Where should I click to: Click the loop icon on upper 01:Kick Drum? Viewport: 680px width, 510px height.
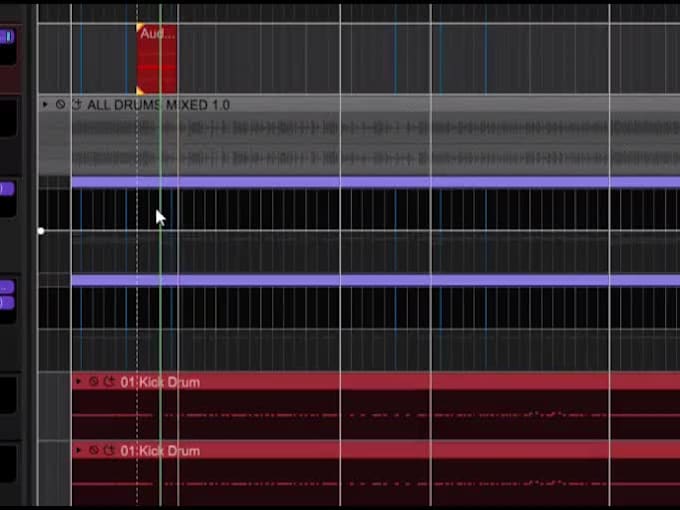click(109, 381)
